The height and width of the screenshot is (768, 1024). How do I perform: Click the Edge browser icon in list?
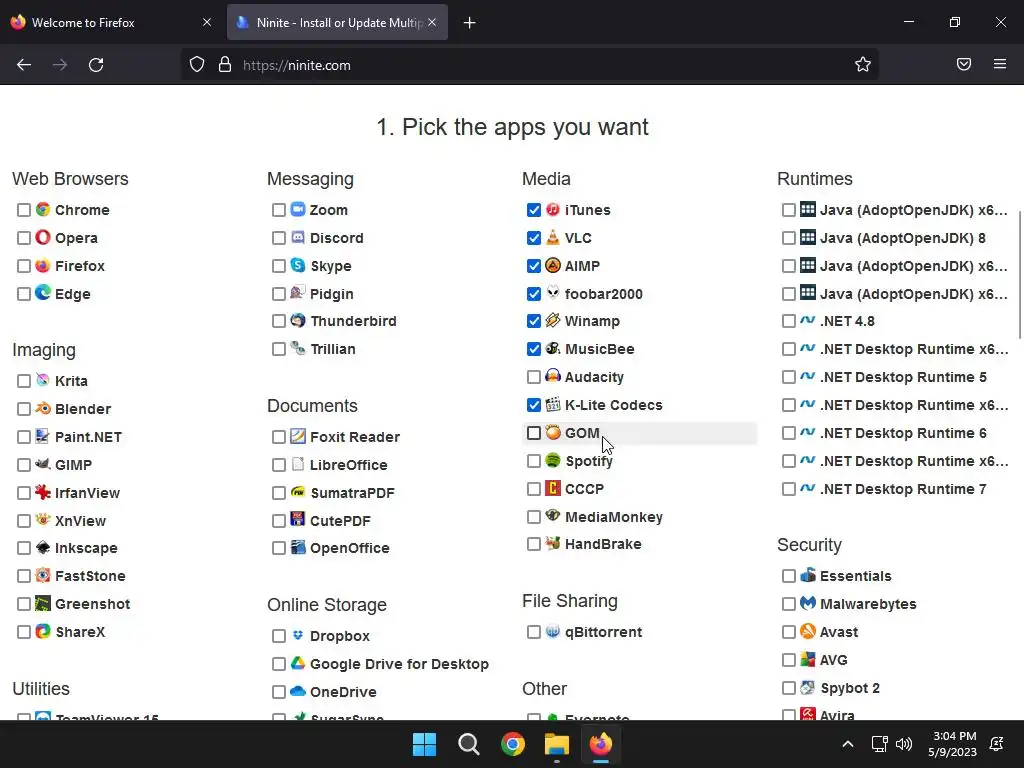tap(43, 293)
